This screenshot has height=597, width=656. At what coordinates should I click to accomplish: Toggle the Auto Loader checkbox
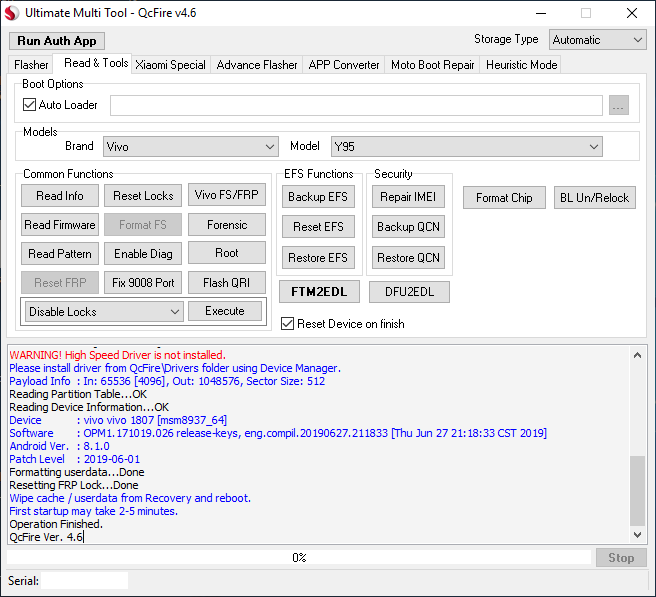coord(29,105)
